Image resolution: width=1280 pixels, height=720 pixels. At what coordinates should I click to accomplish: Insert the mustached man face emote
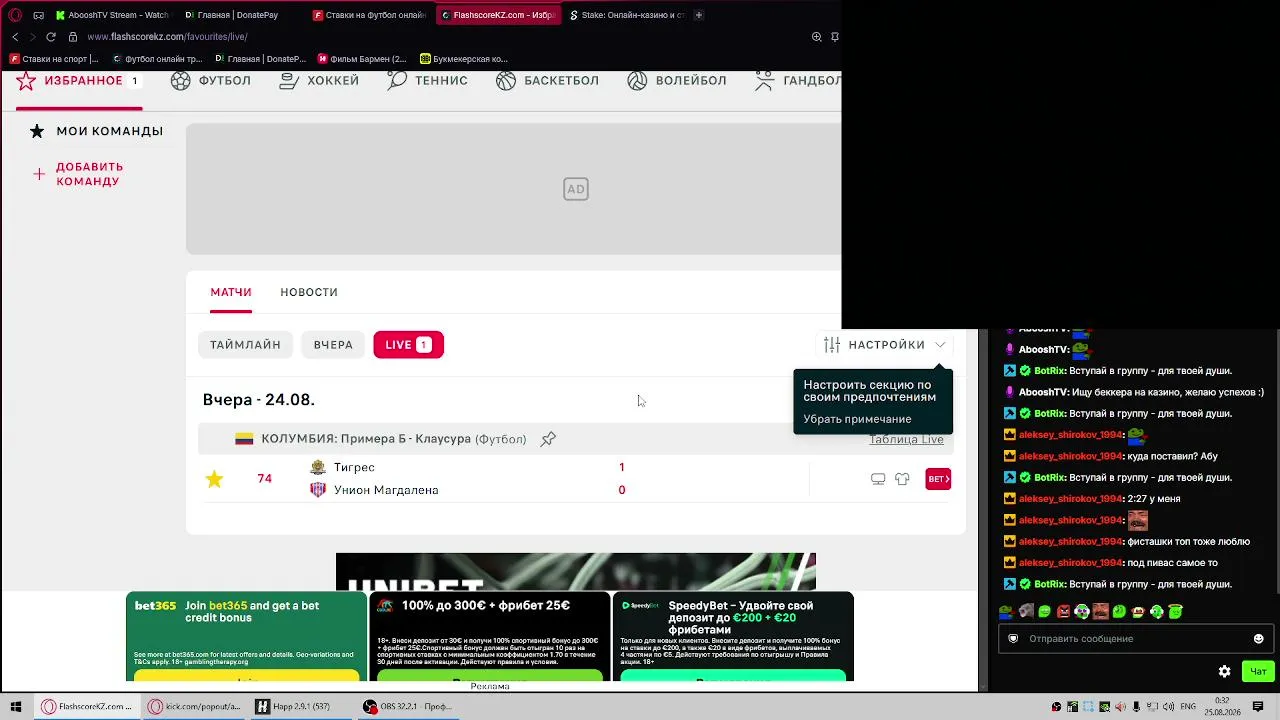click(1101, 611)
